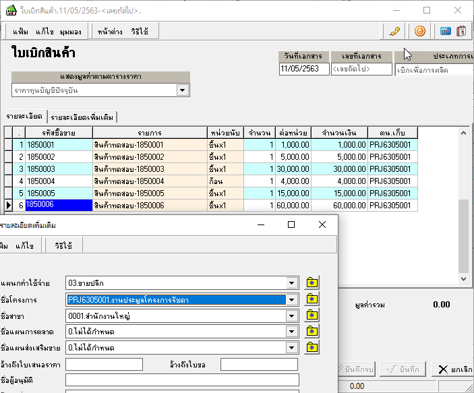The width and height of the screenshot is (474, 393).
Task: Click the clipboard toolbar icon
Action: click(461, 31)
